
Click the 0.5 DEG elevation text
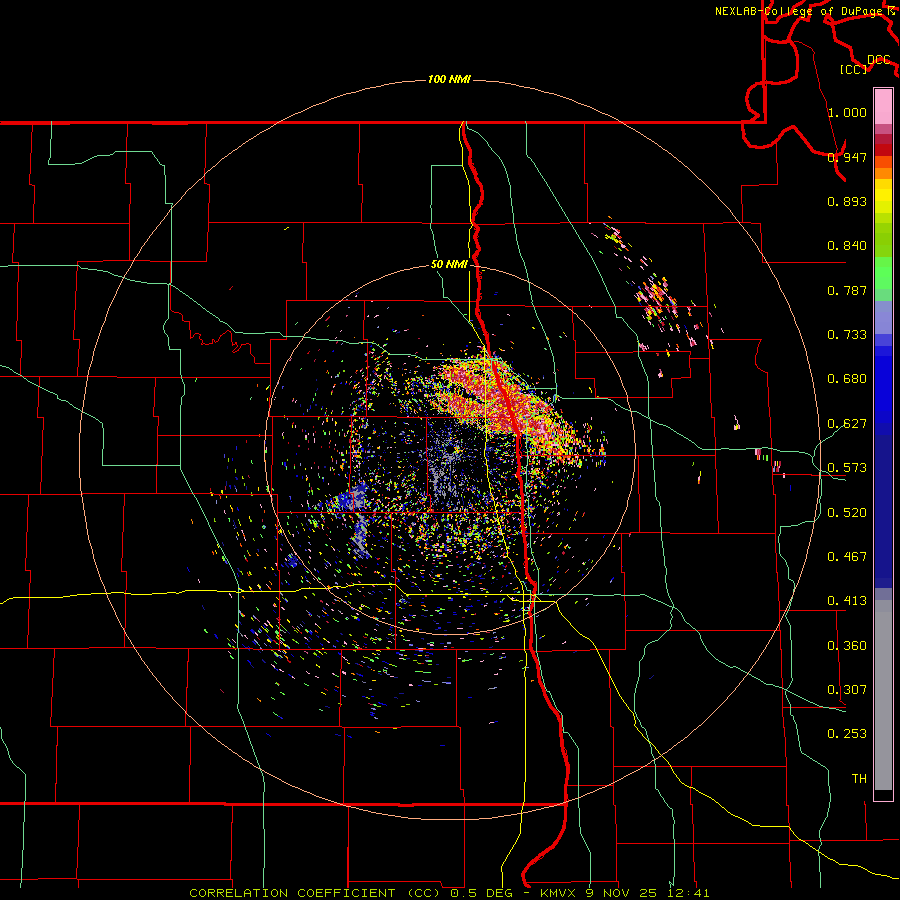[481, 893]
